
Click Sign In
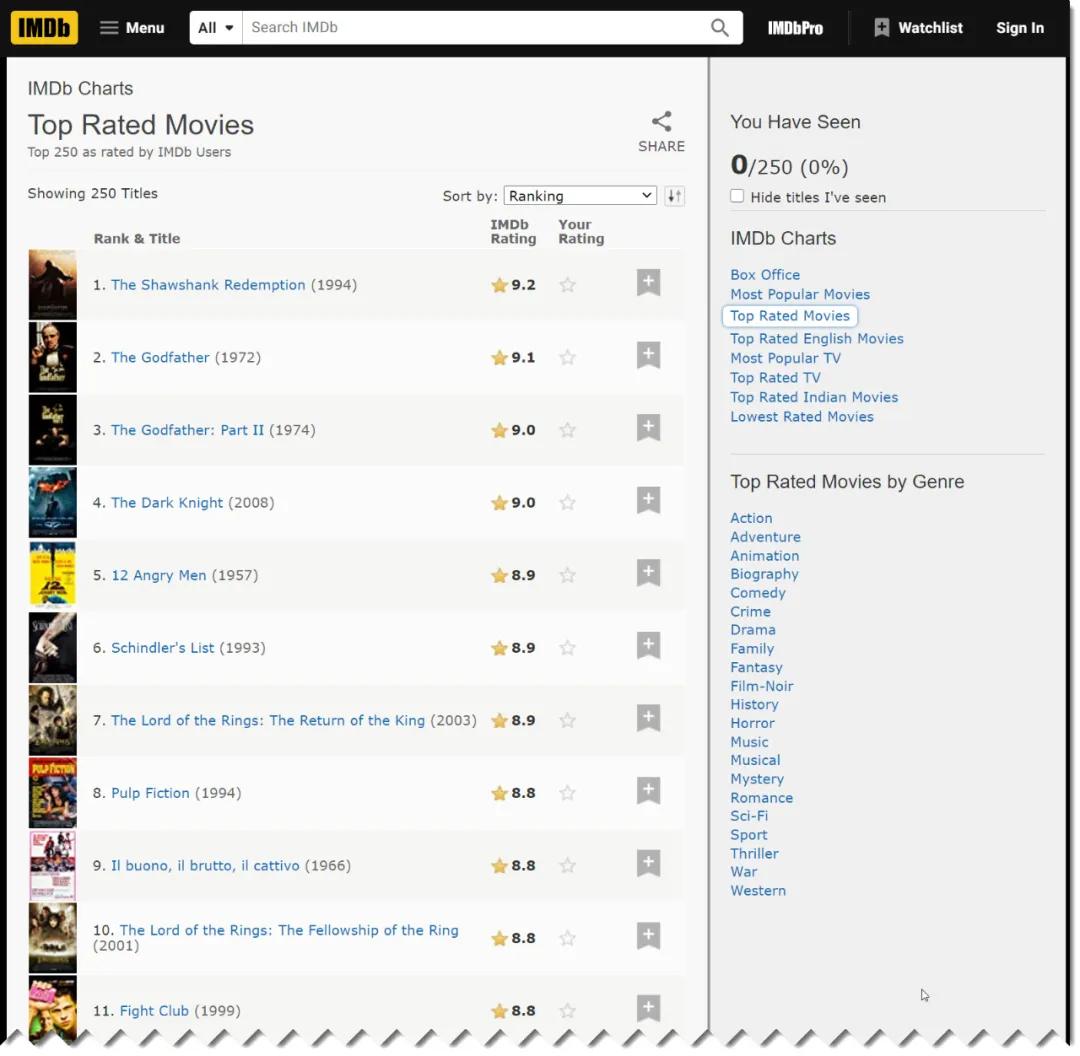(1020, 28)
